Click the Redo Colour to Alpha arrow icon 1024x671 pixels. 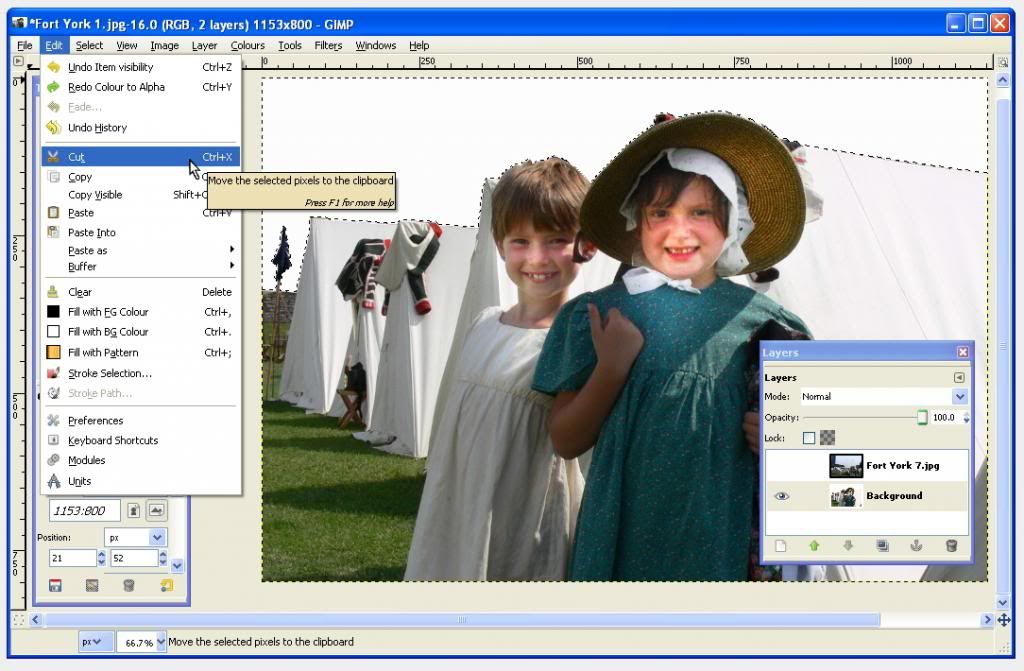coord(54,87)
